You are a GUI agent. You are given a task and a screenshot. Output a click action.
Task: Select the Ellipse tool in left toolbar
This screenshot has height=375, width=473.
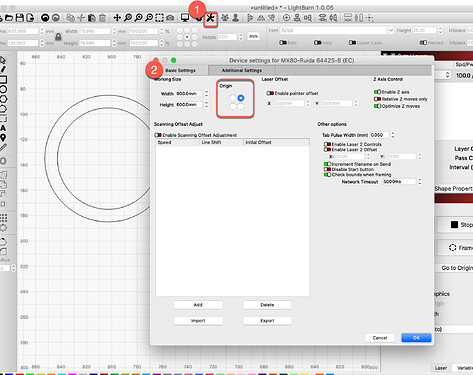3,89
